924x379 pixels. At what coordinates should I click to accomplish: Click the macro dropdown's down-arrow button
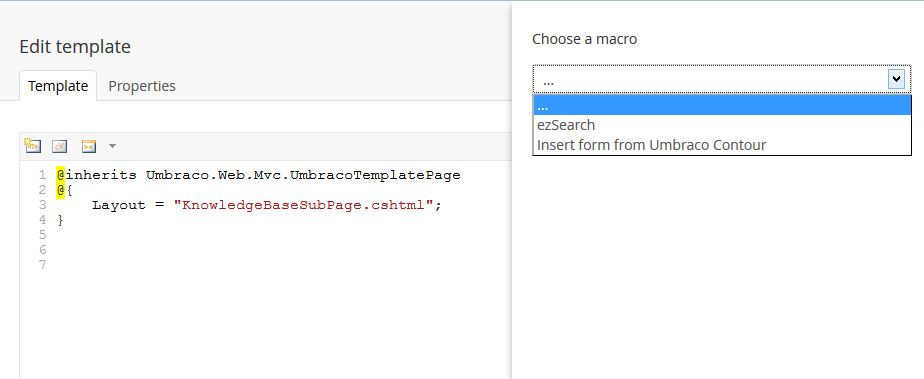click(896, 79)
